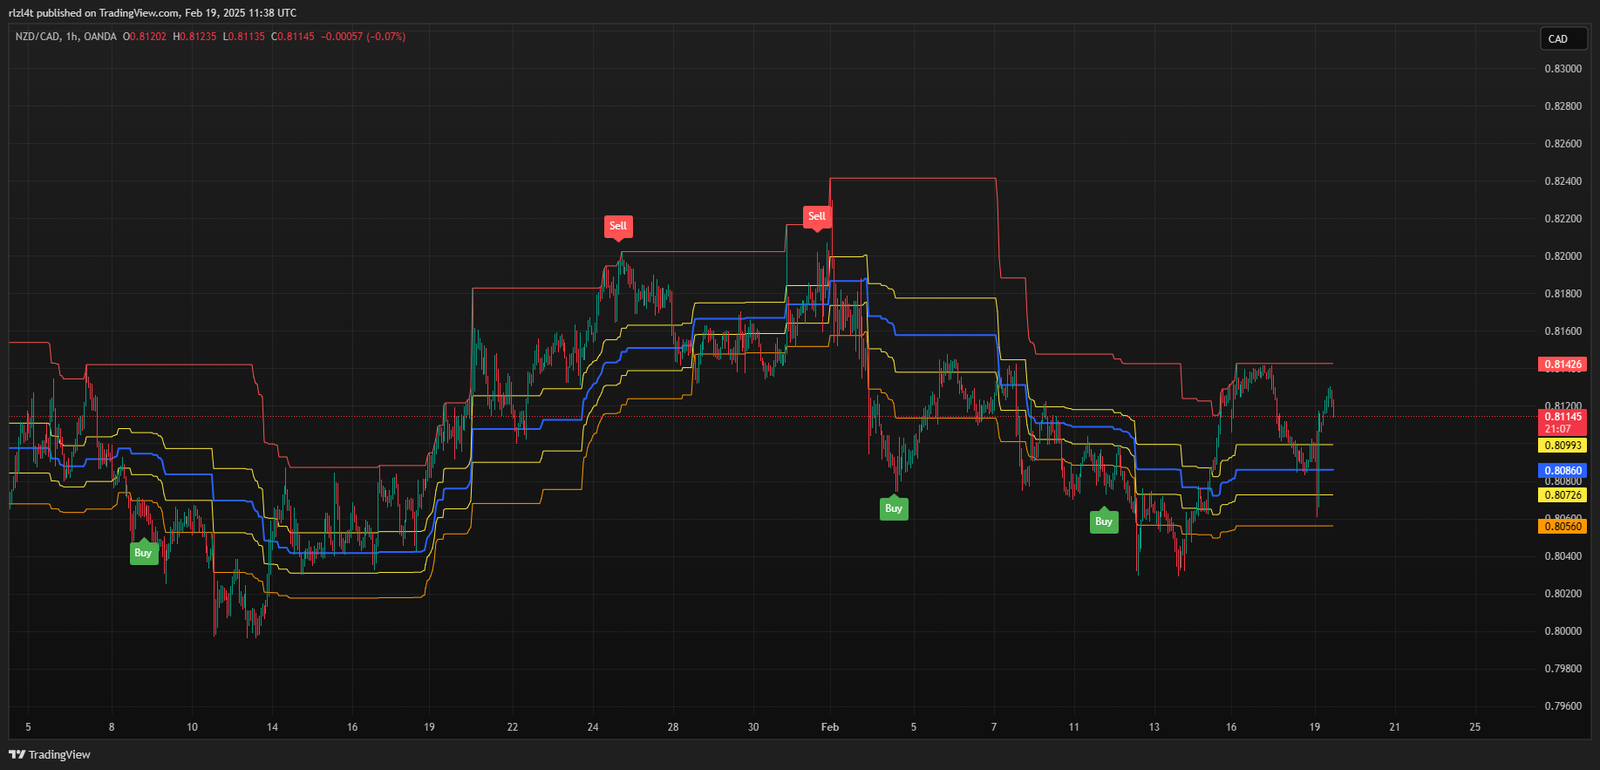Click the 0.83000 level on price axis
Image resolution: width=1600 pixels, height=770 pixels.
coord(1563,69)
